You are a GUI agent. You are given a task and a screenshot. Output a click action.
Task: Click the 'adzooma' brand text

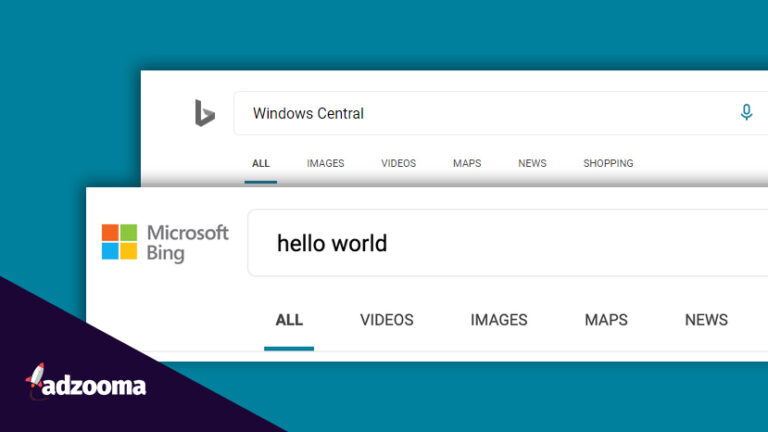94,386
